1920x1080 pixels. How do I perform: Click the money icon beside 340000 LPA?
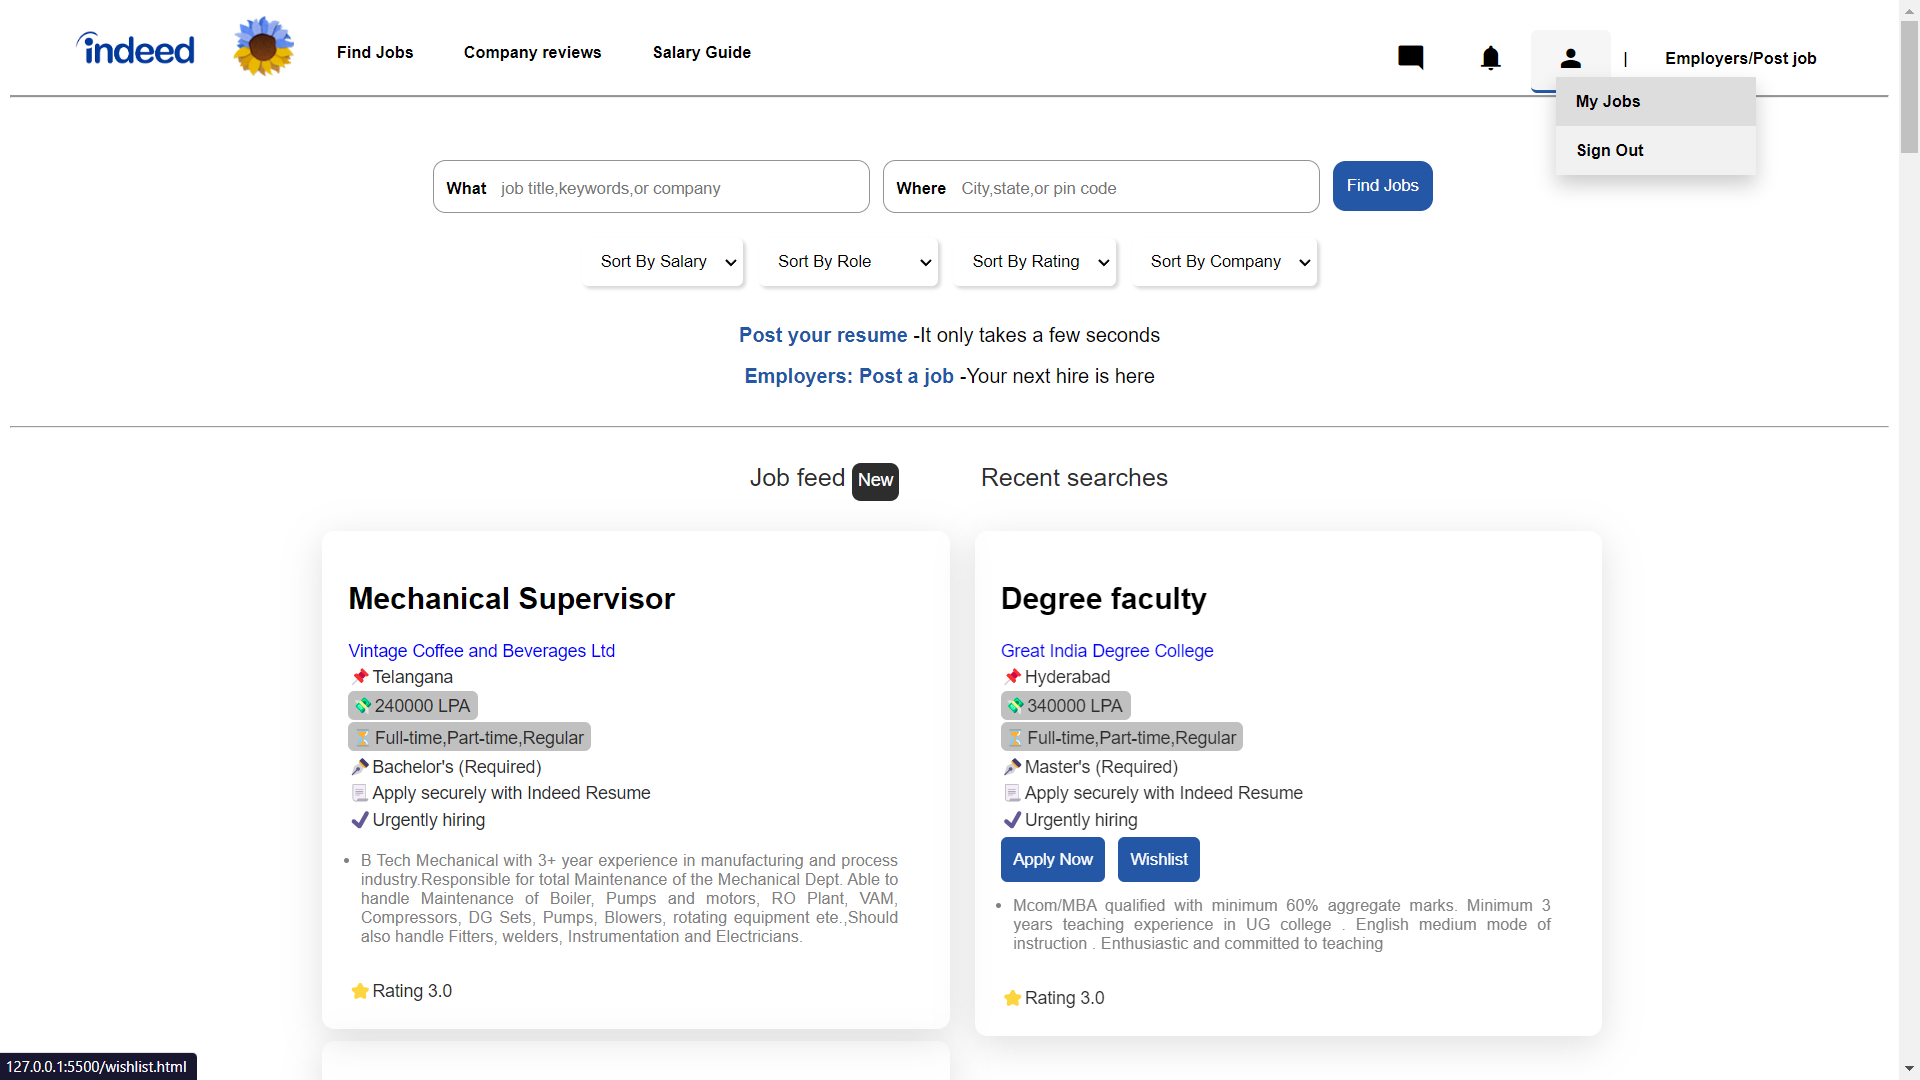1015,706
